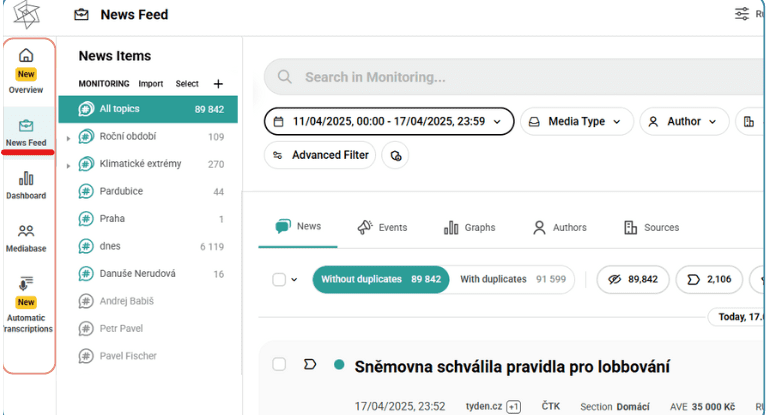Switch to the Sources tab
The image size is (767, 415).
651,227
